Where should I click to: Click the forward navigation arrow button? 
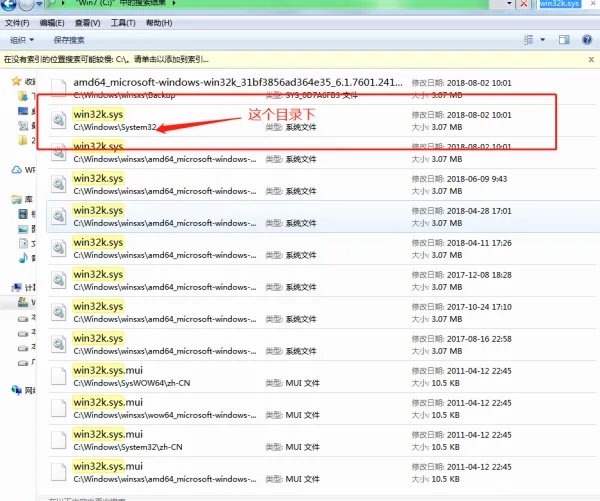(x=26, y=5)
